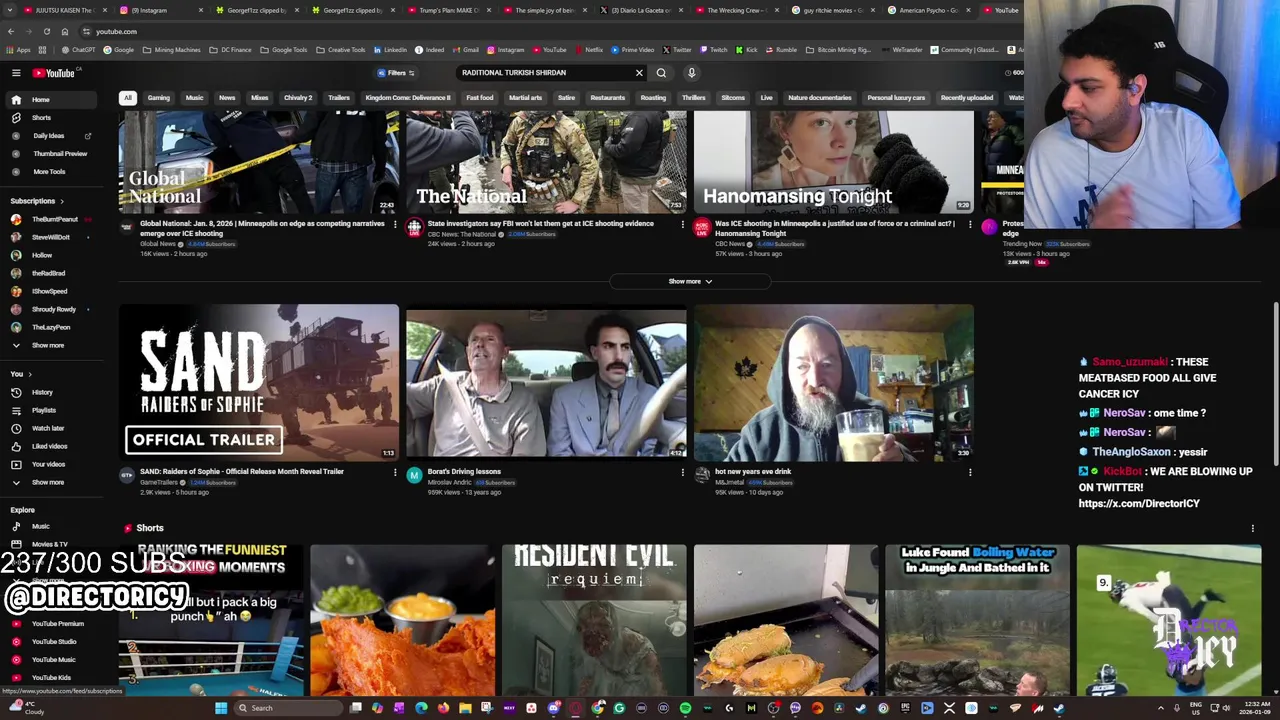Expand Show more under Subscriptions
The width and height of the screenshot is (1280, 720).
point(53,345)
